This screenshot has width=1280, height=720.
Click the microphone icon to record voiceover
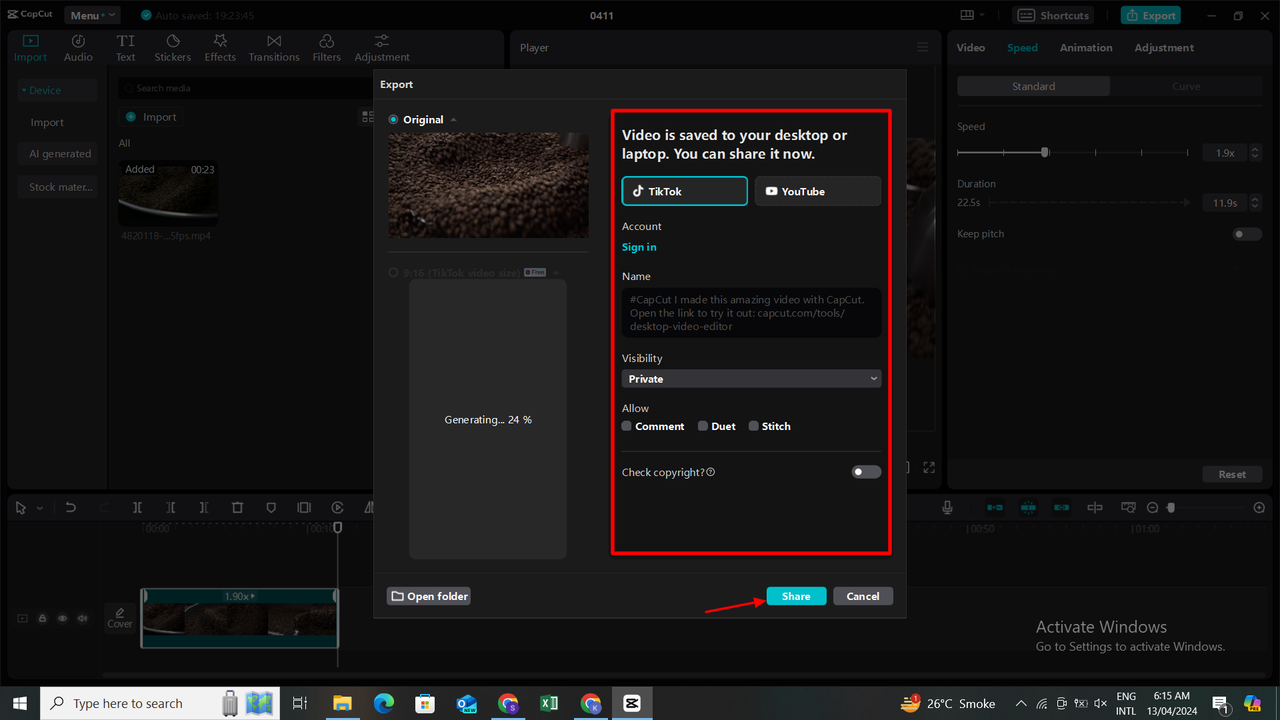[x=946, y=507]
